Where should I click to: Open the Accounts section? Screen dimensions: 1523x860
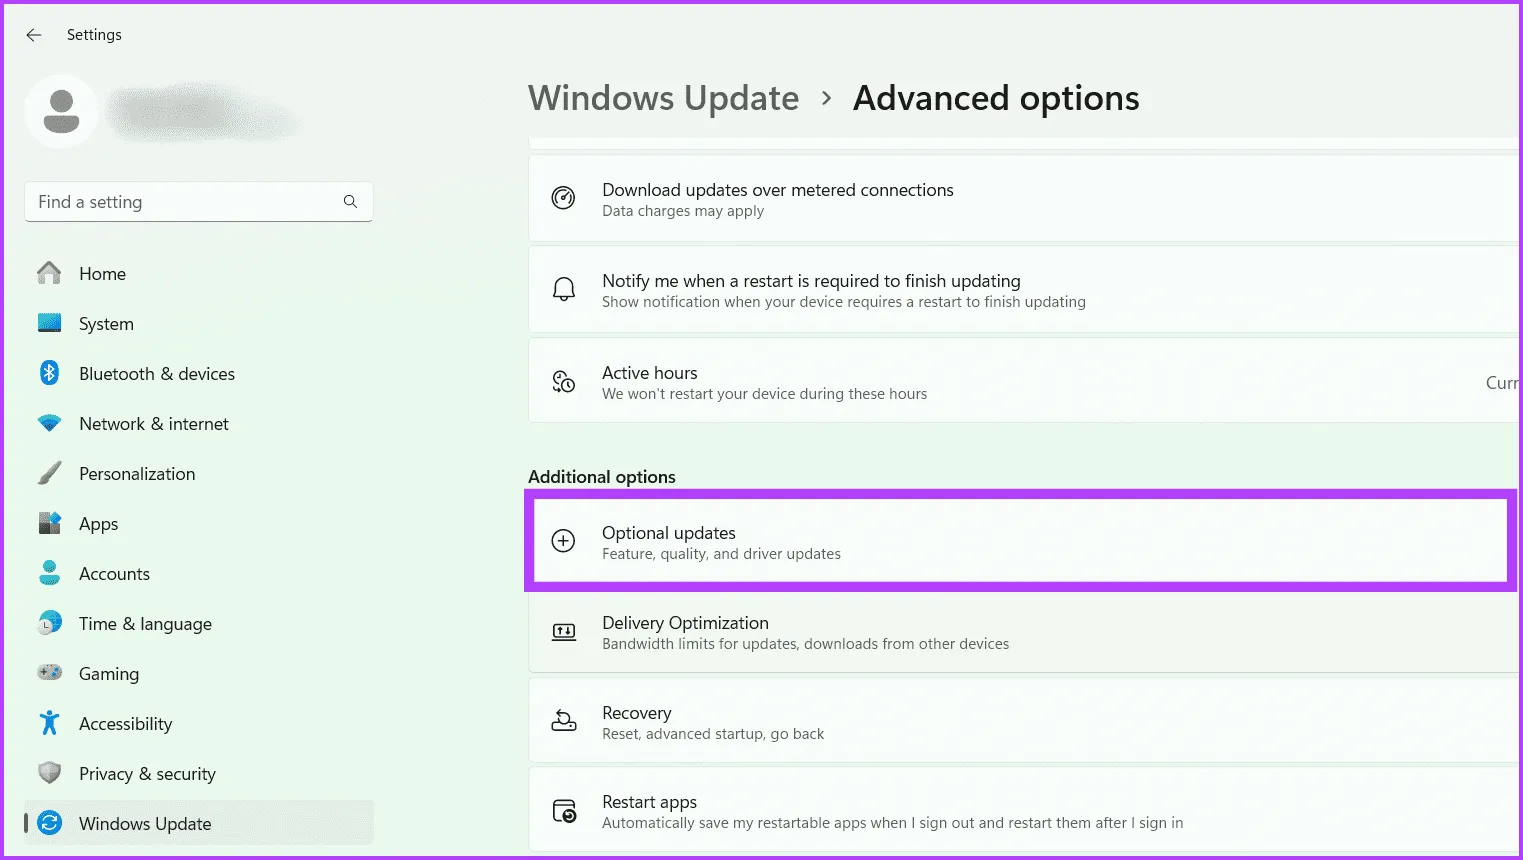pos(114,574)
